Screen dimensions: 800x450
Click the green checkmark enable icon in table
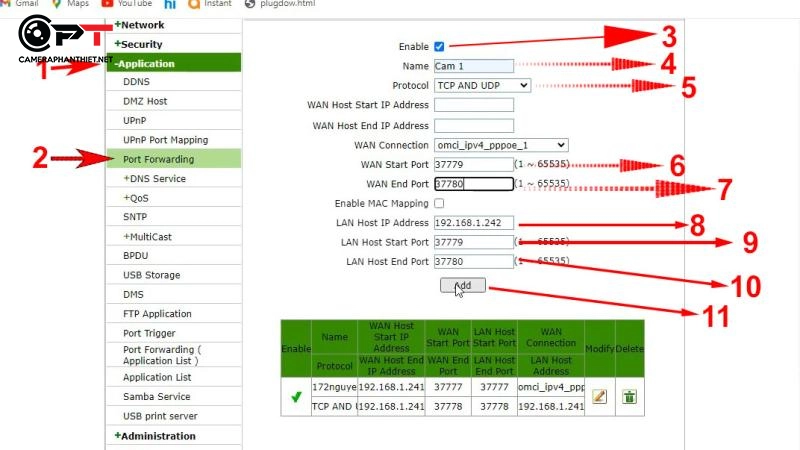click(296, 397)
